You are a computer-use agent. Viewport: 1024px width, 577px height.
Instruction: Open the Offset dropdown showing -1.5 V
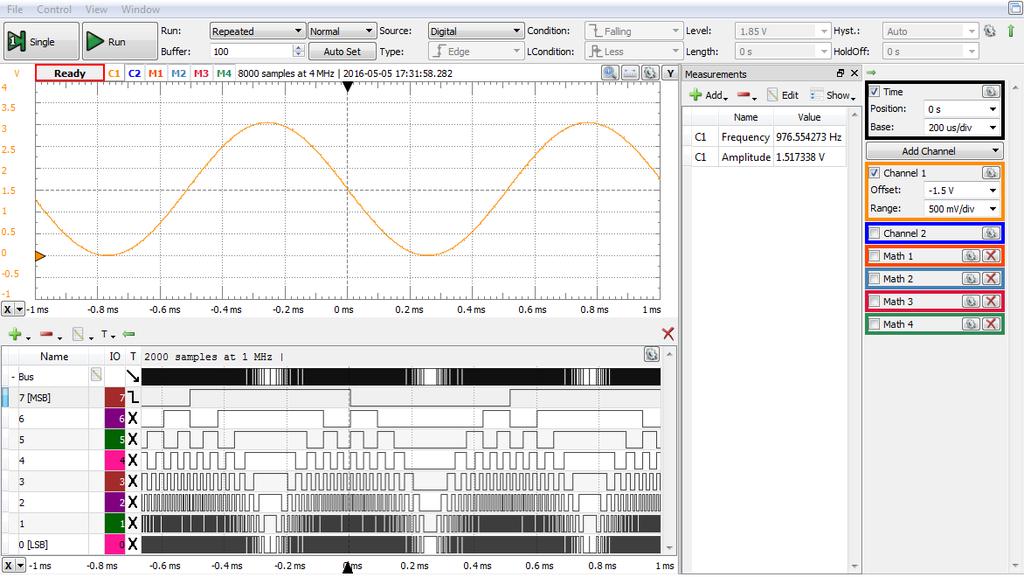coord(961,190)
